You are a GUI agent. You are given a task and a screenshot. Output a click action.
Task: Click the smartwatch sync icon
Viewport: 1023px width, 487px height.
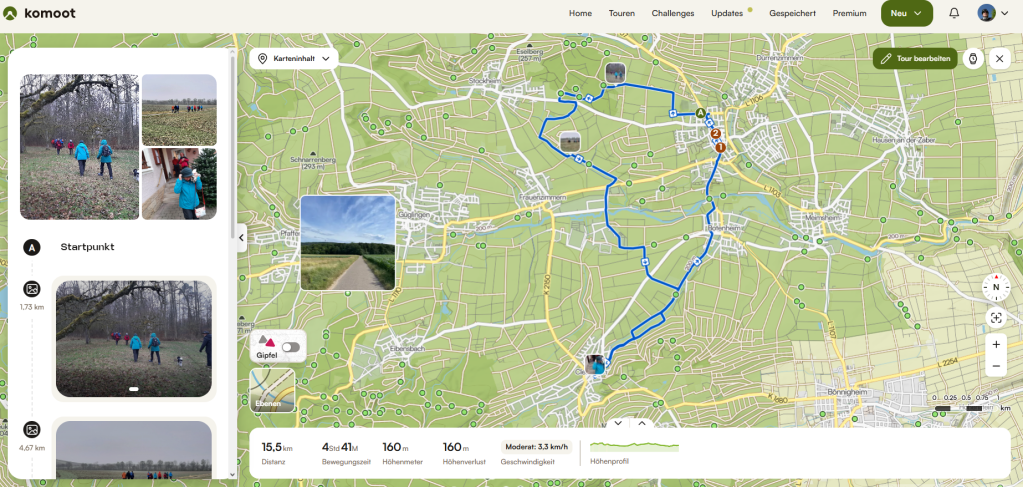tap(973, 58)
